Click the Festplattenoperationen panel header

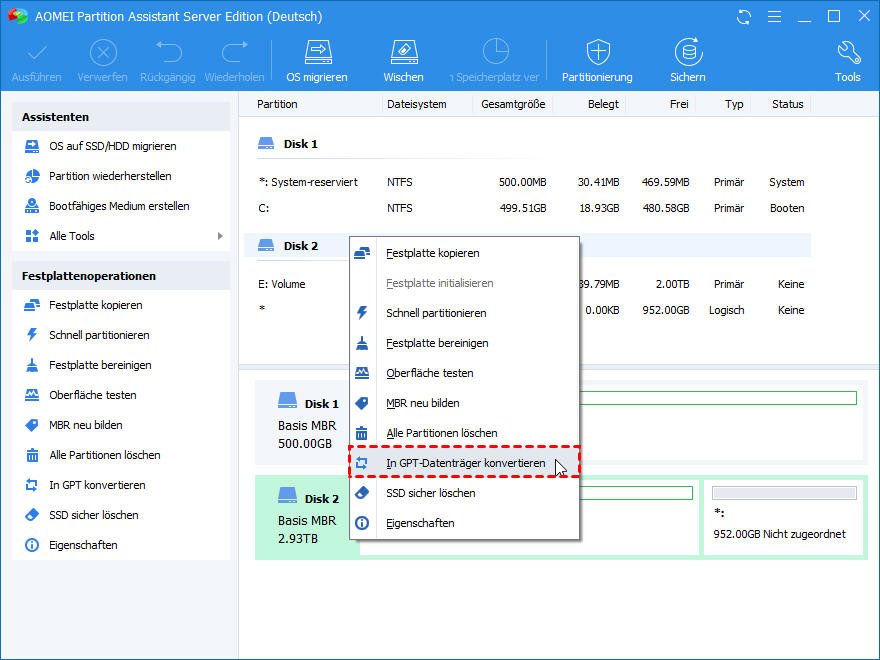tap(121, 276)
